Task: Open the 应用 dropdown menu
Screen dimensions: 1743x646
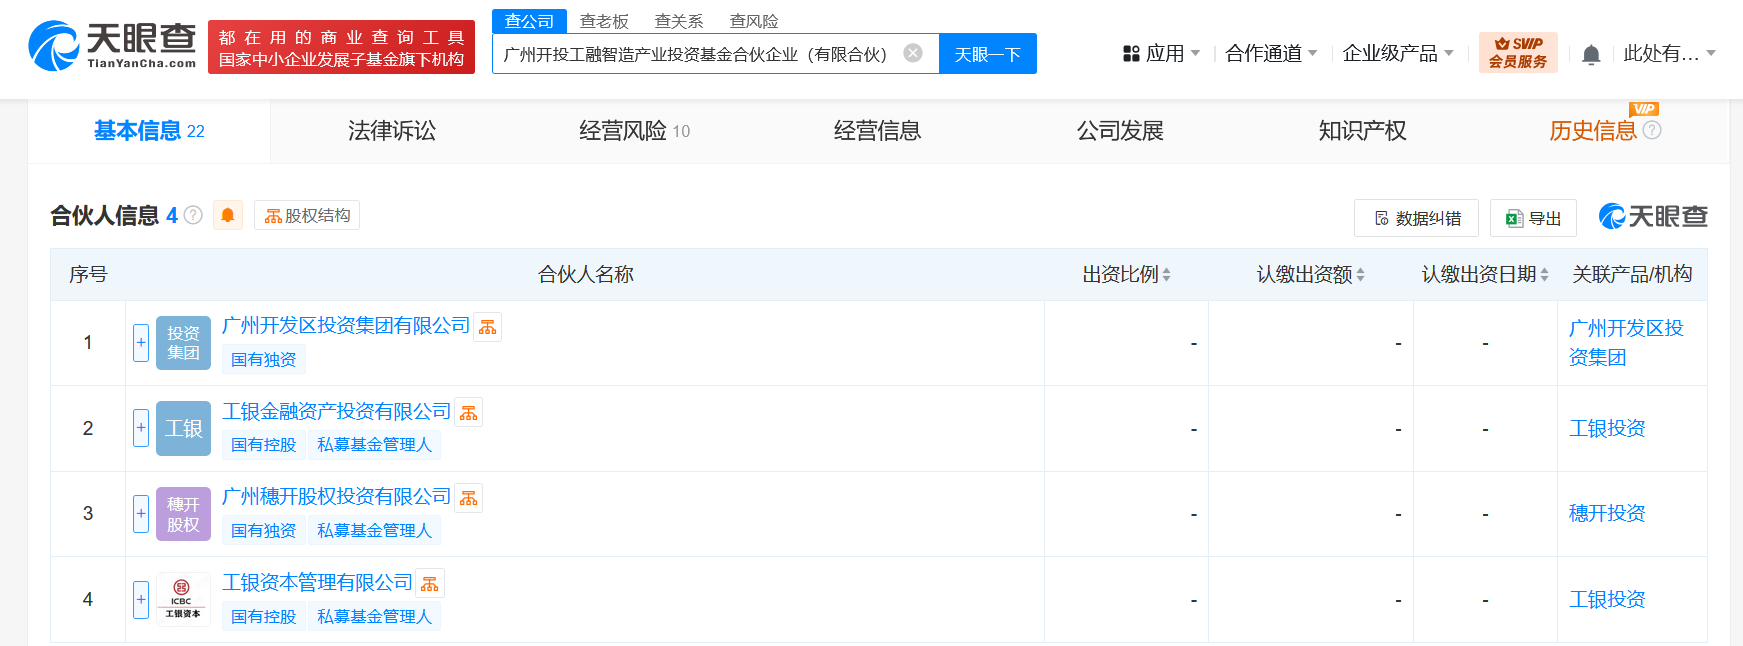Action: point(1161,54)
